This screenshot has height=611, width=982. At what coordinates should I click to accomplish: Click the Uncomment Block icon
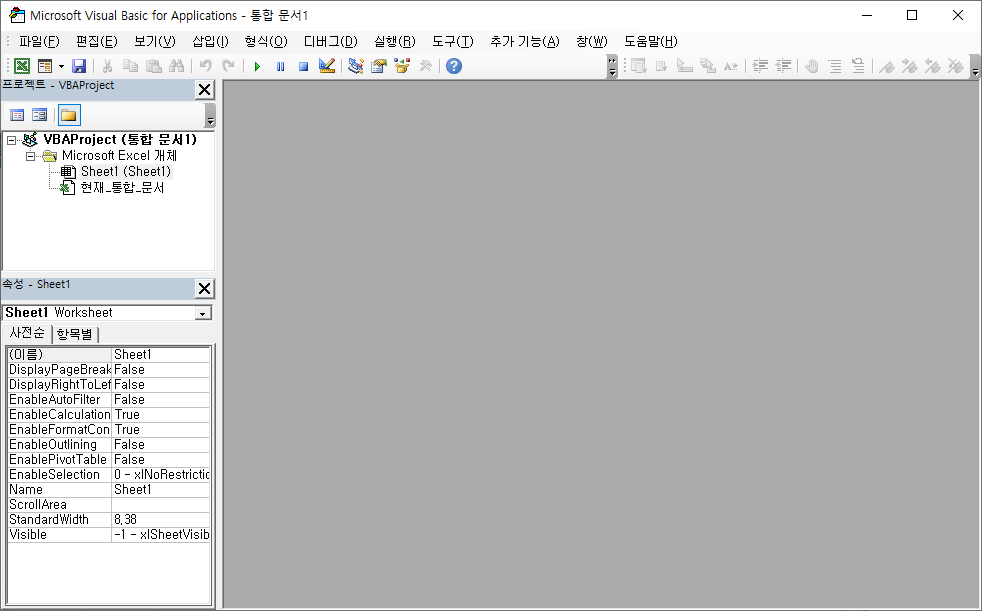[859, 66]
